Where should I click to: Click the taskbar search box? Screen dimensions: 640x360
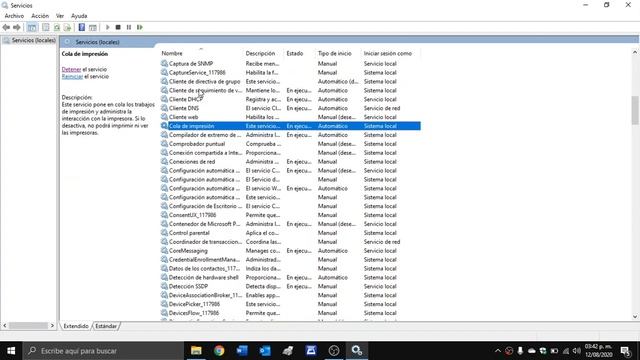coord(103,351)
